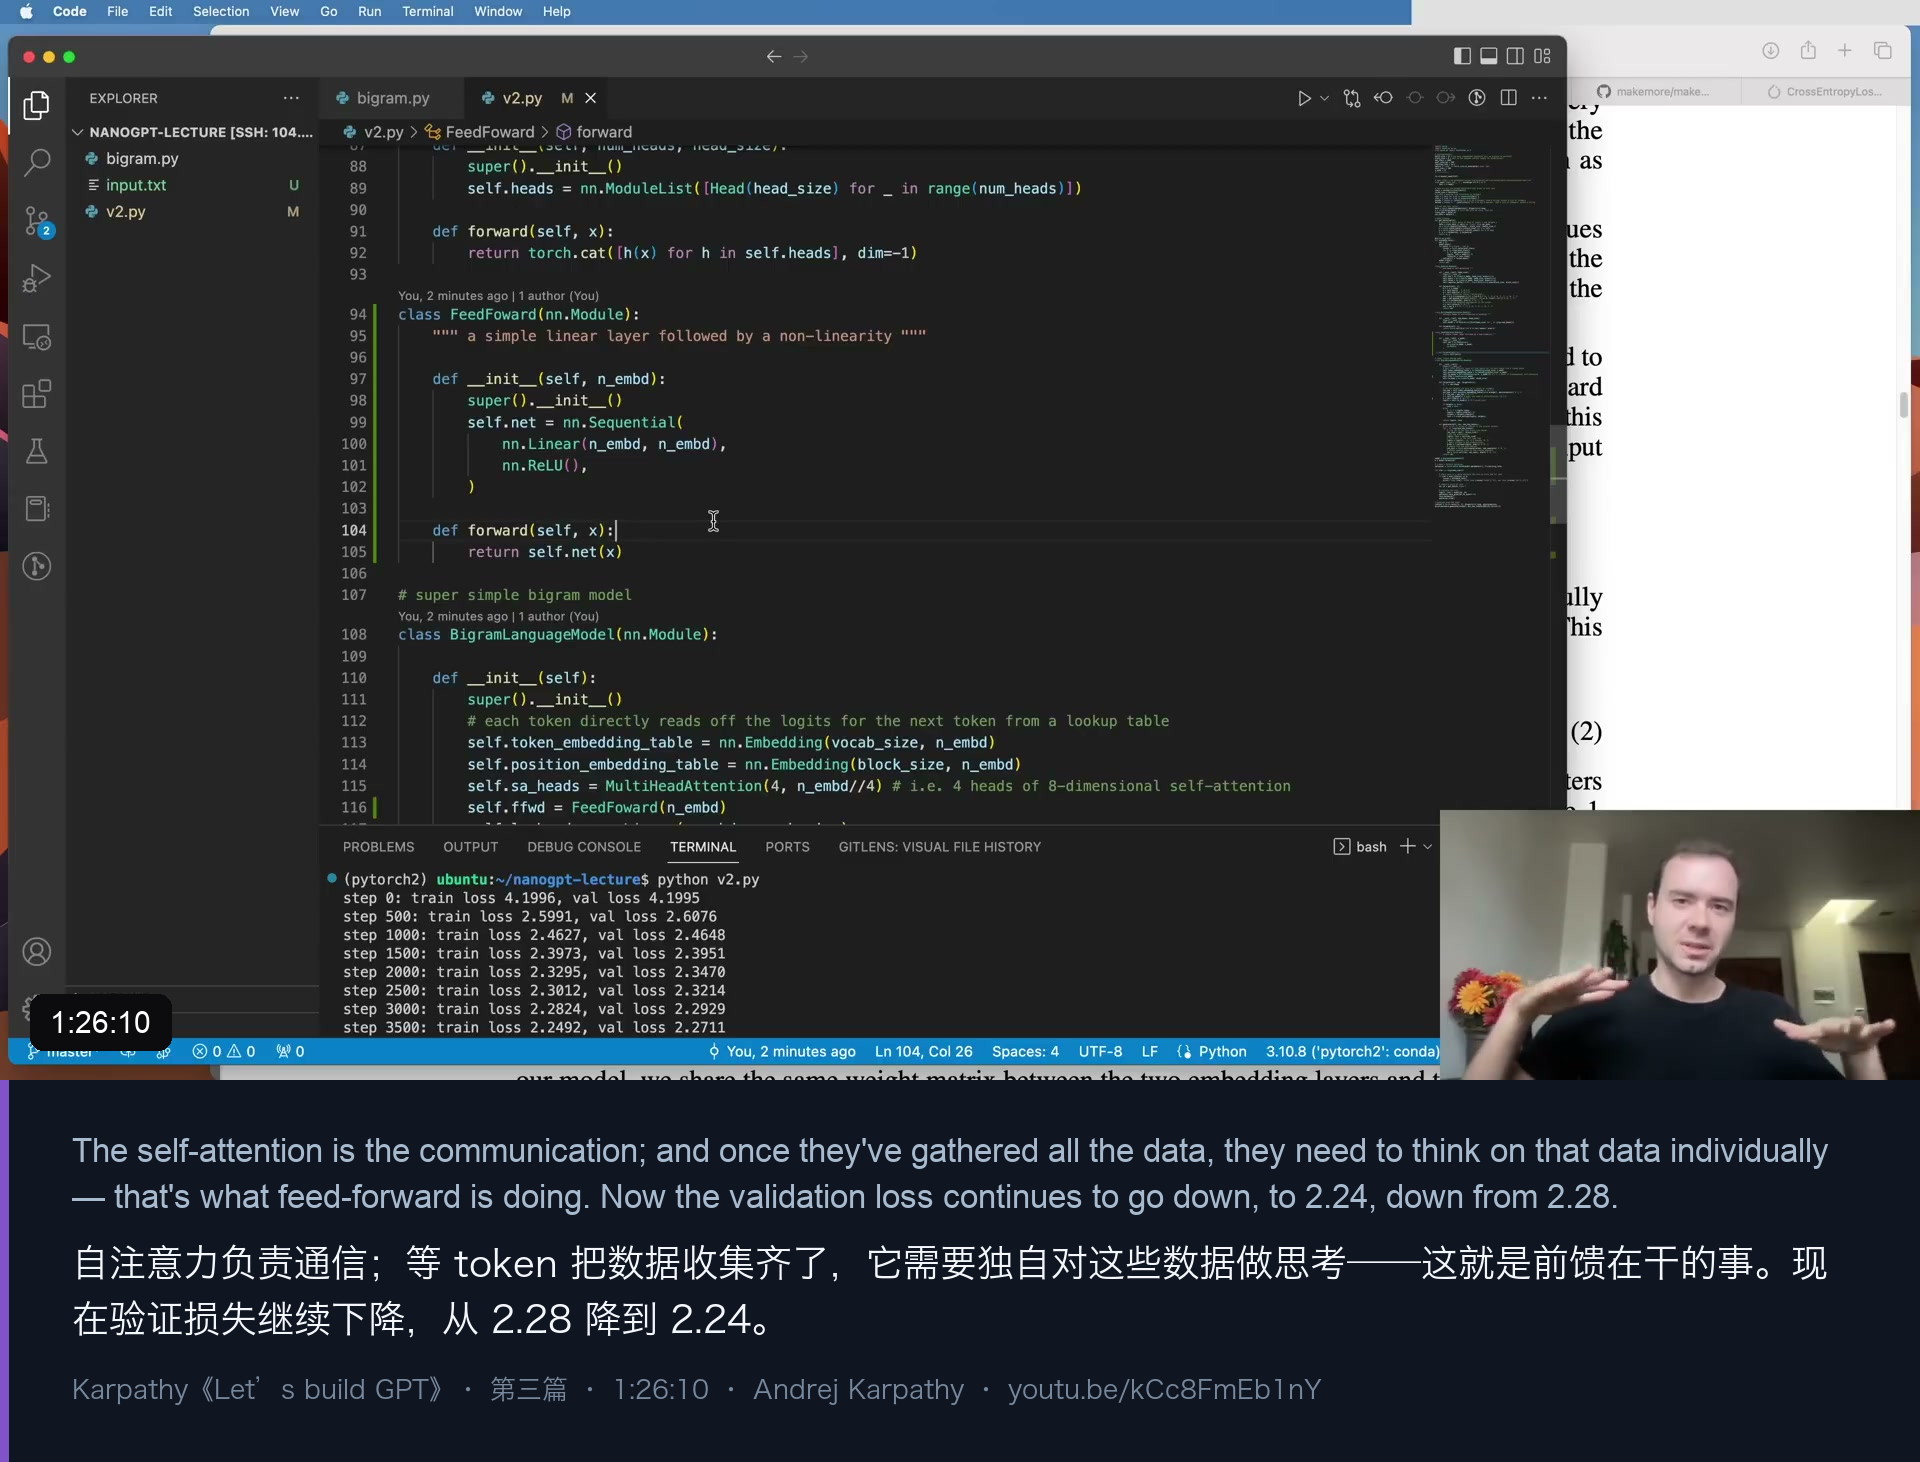This screenshot has height=1462, width=1920.
Task: Toggle file blame clock icon
Action: tap(1477, 98)
